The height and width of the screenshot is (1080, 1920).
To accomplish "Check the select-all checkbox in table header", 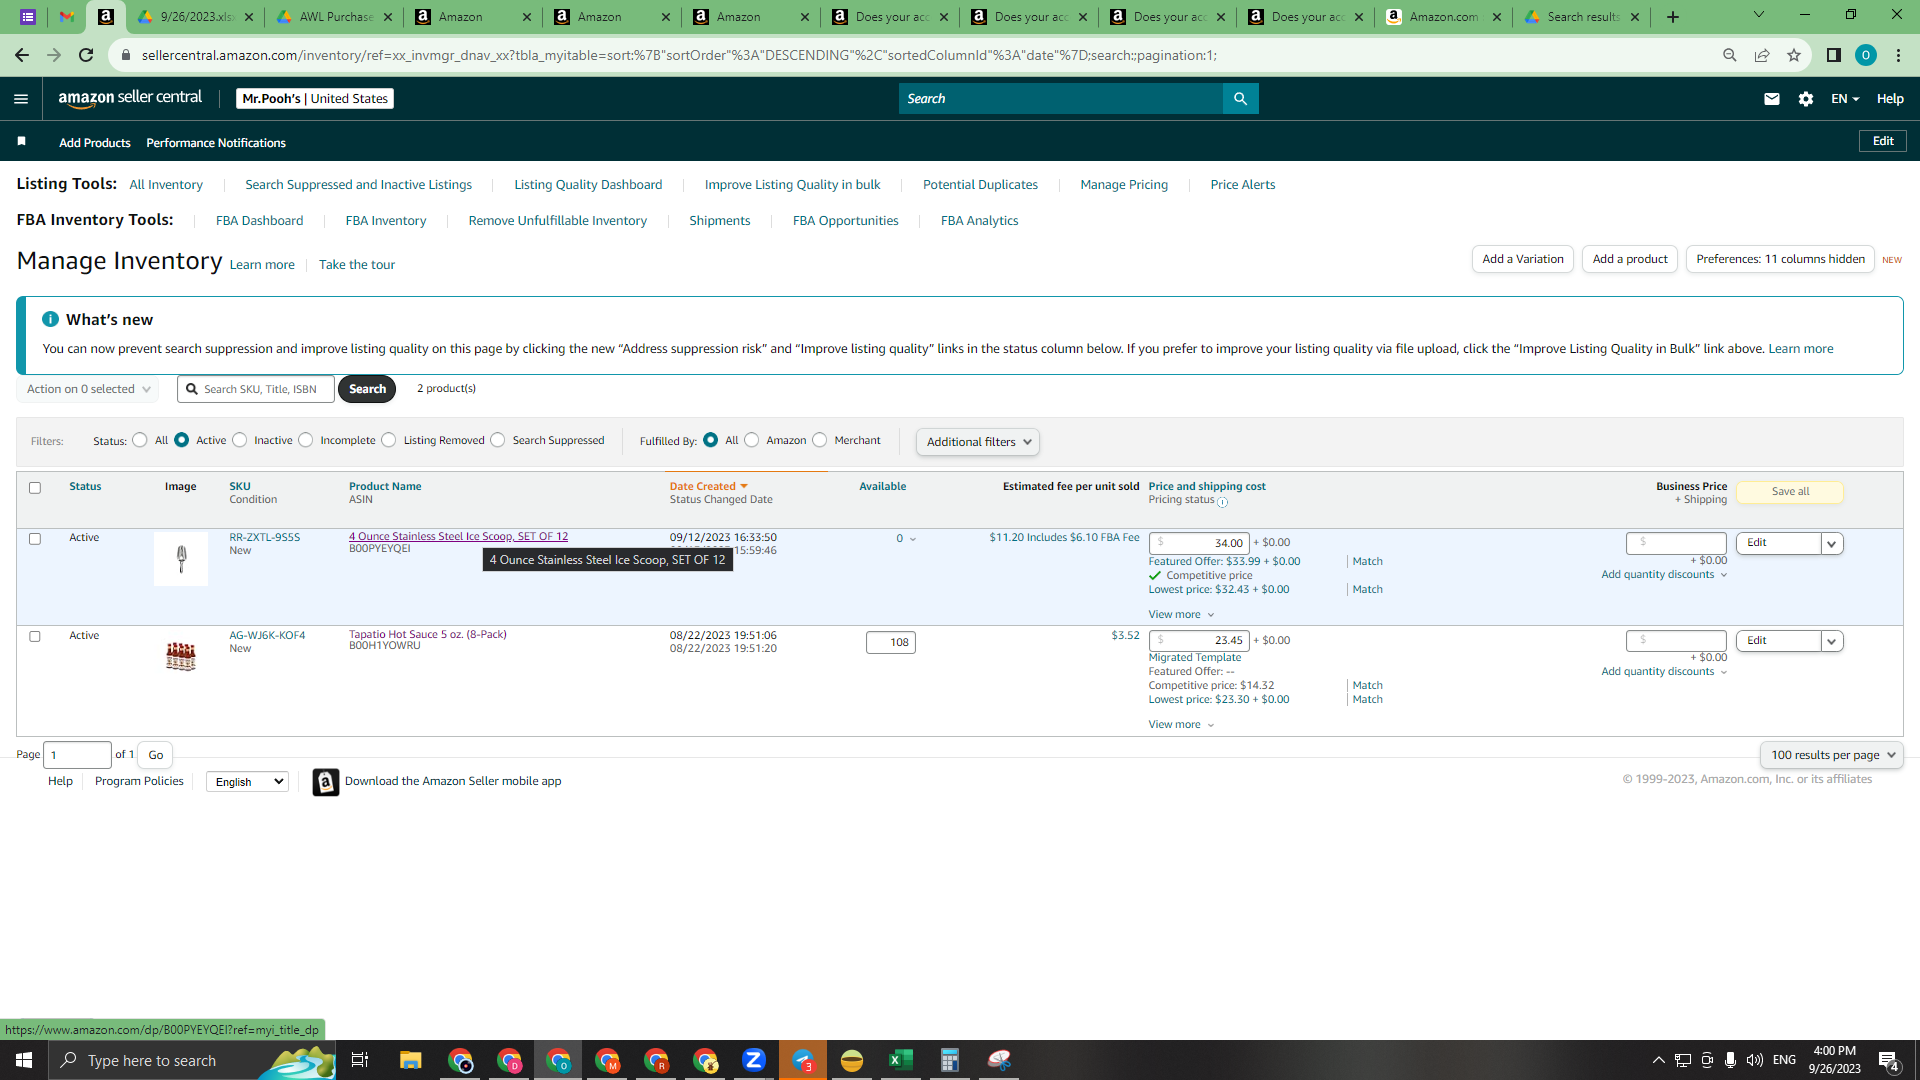I will pyautogui.click(x=35, y=488).
